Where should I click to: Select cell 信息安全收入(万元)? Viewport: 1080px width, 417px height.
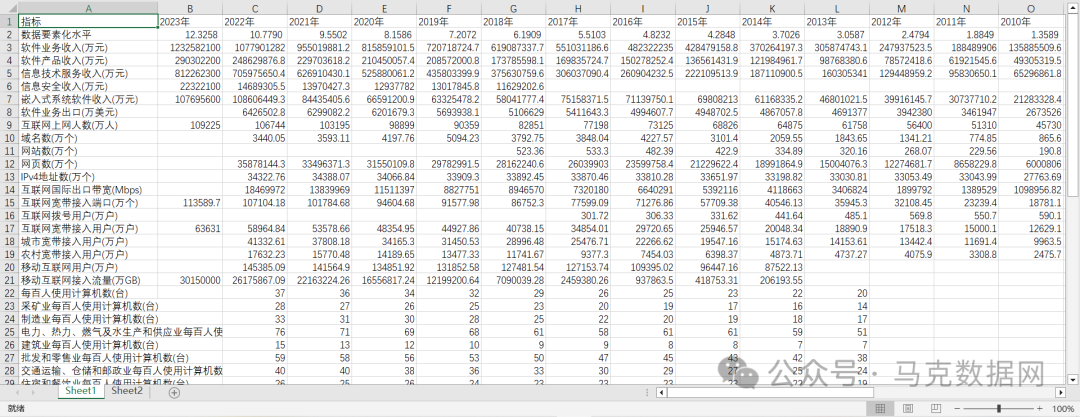pyautogui.click(x=87, y=86)
